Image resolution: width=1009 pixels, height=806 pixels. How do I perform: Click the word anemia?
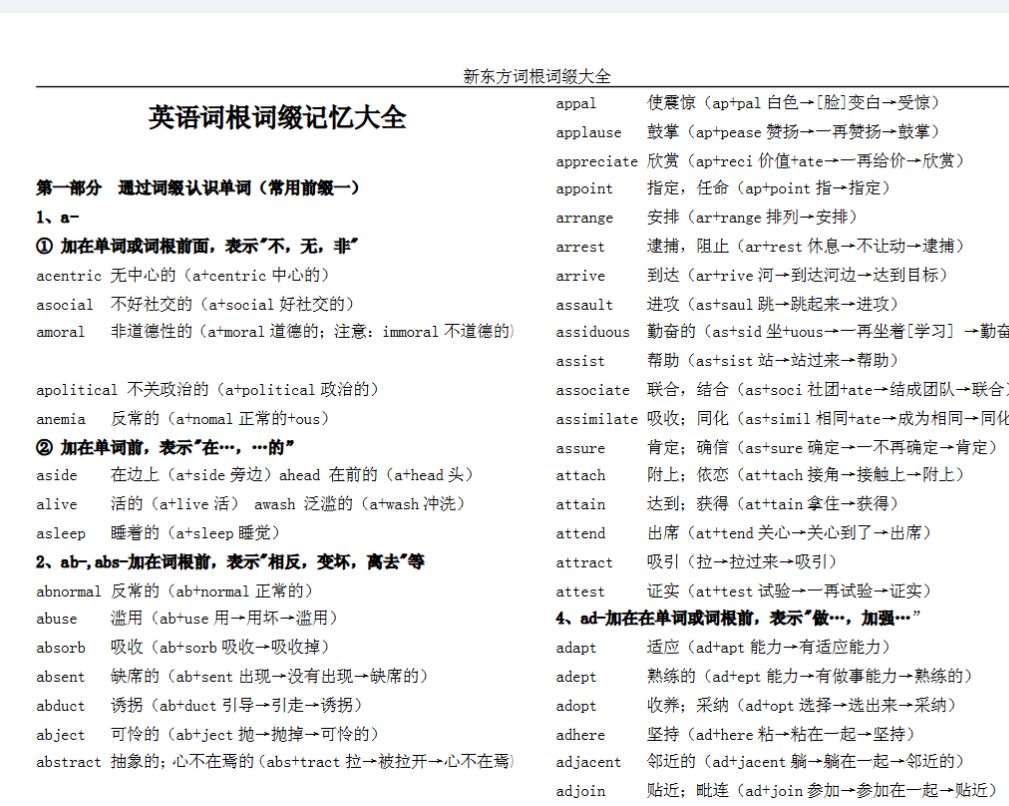point(60,419)
